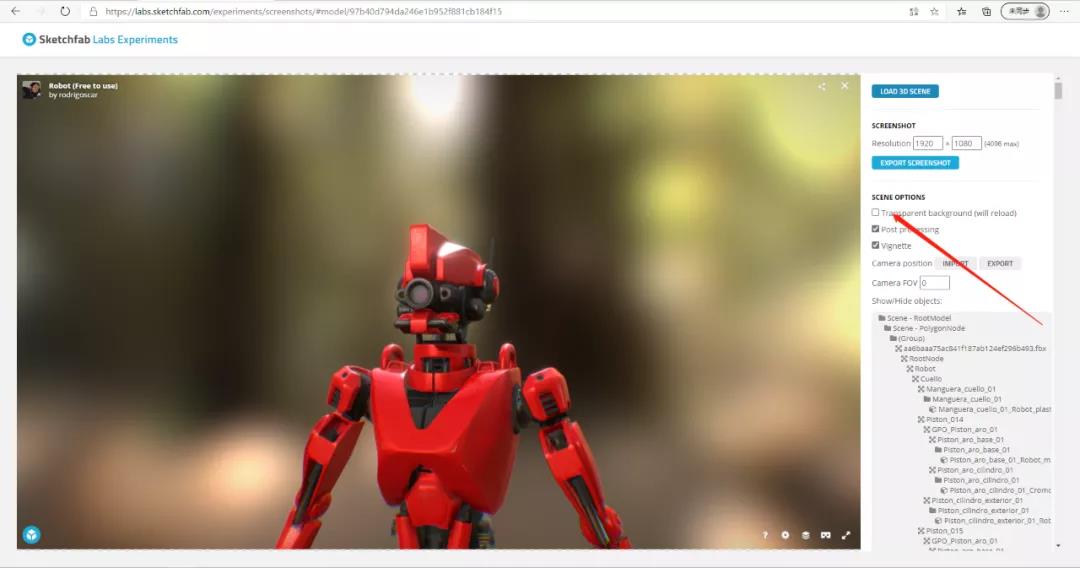Close the viewer overlay with the X icon
The width and height of the screenshot is (1080, 568).
click(x=844, y=86)
